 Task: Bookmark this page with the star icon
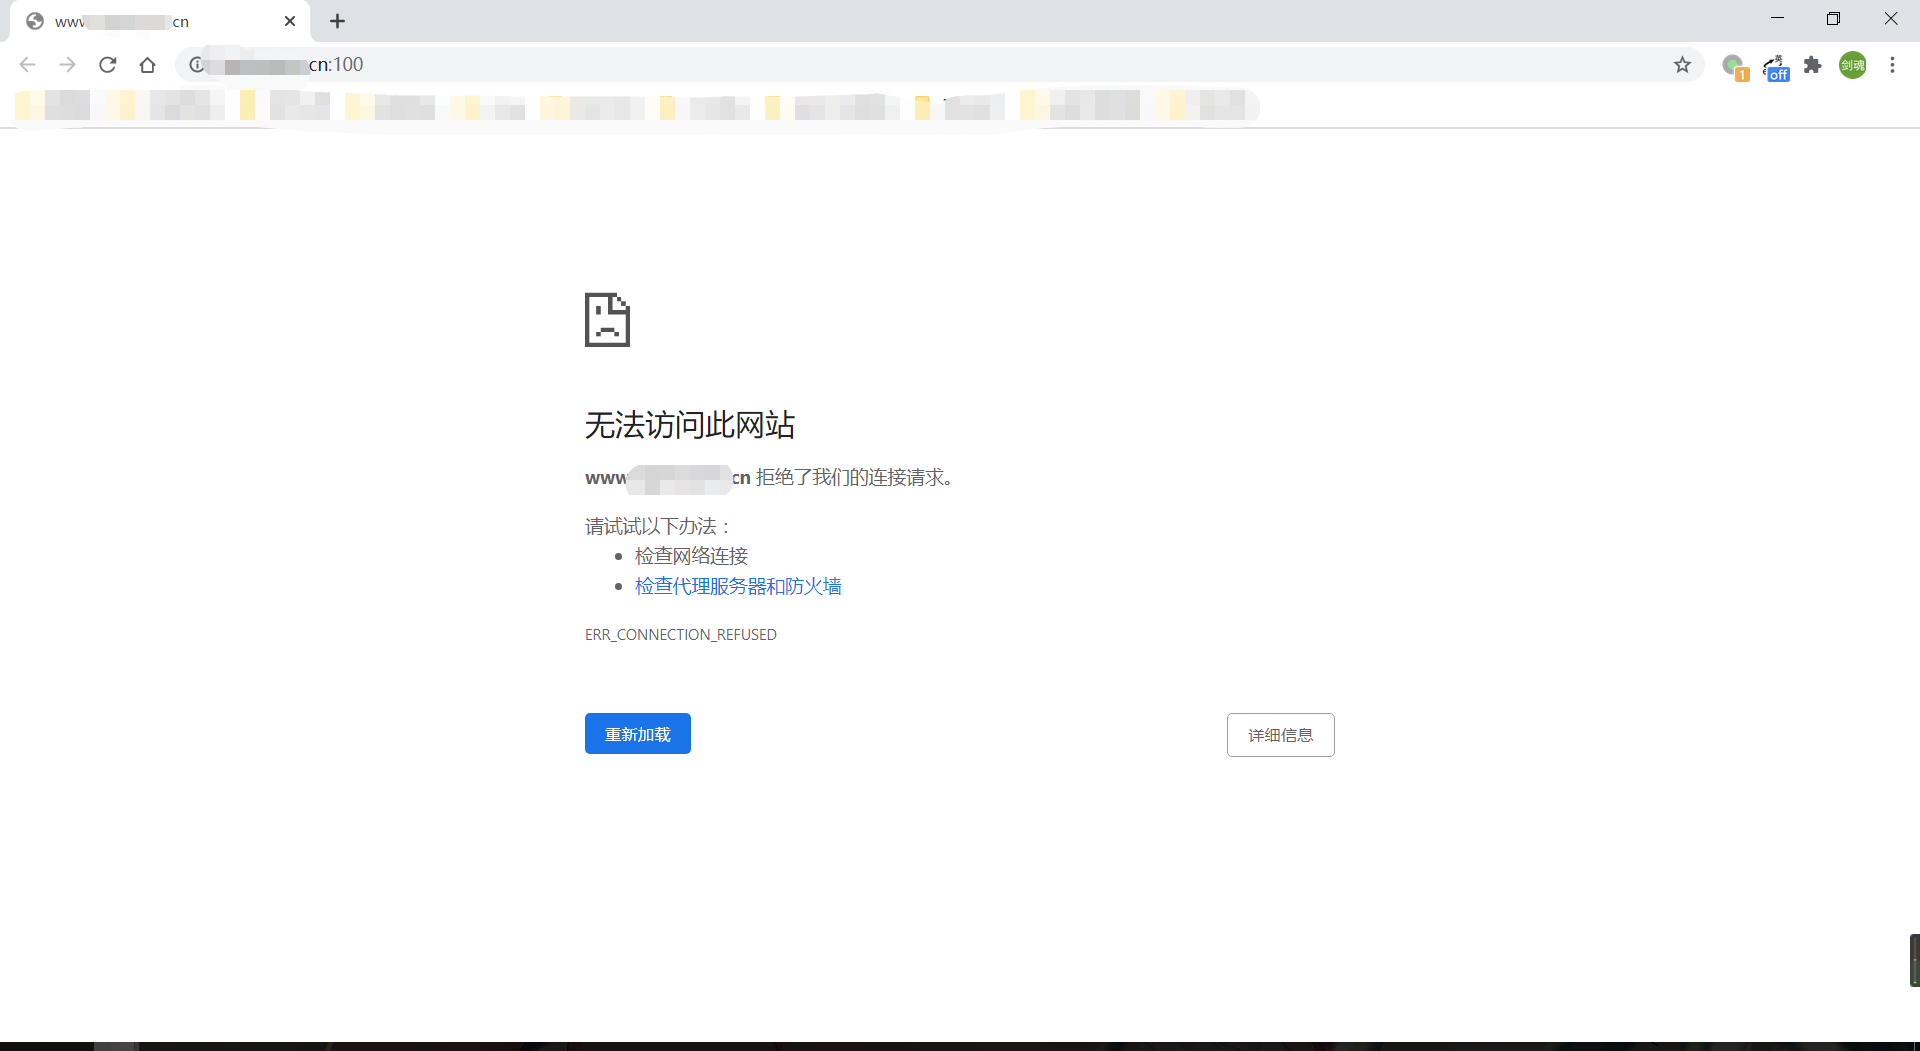[1682, 65]
